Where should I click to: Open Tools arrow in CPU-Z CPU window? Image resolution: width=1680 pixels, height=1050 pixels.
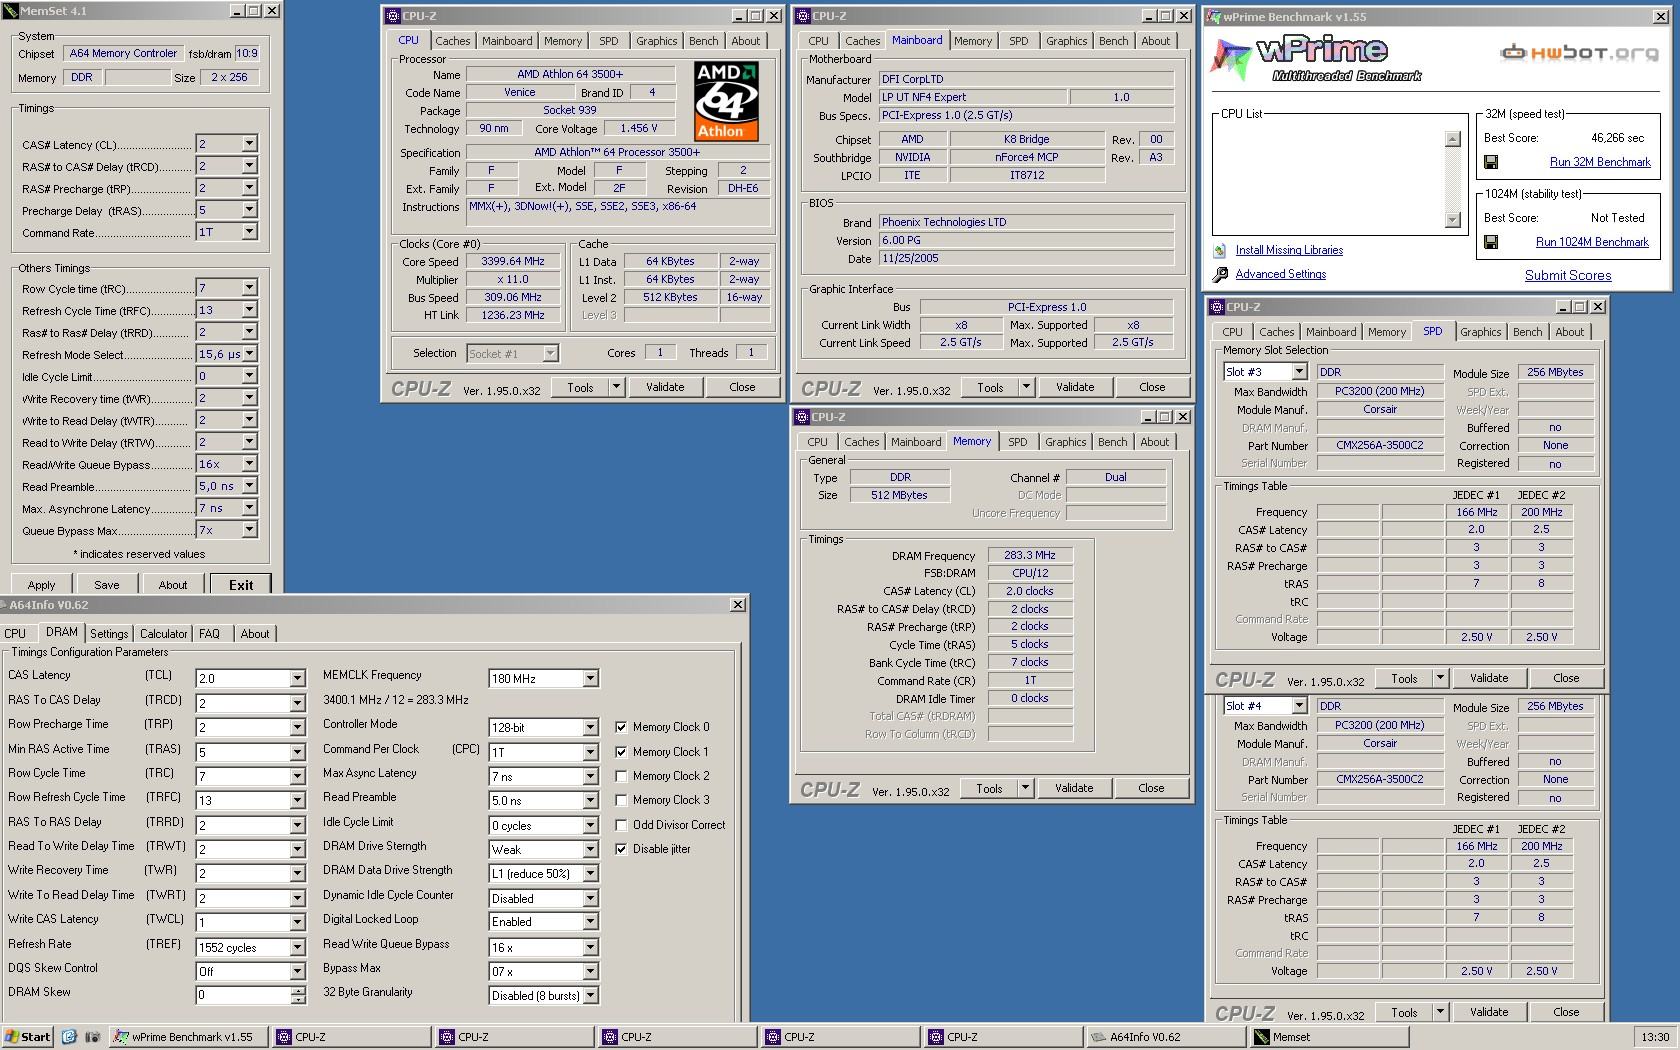coord(616,387)
